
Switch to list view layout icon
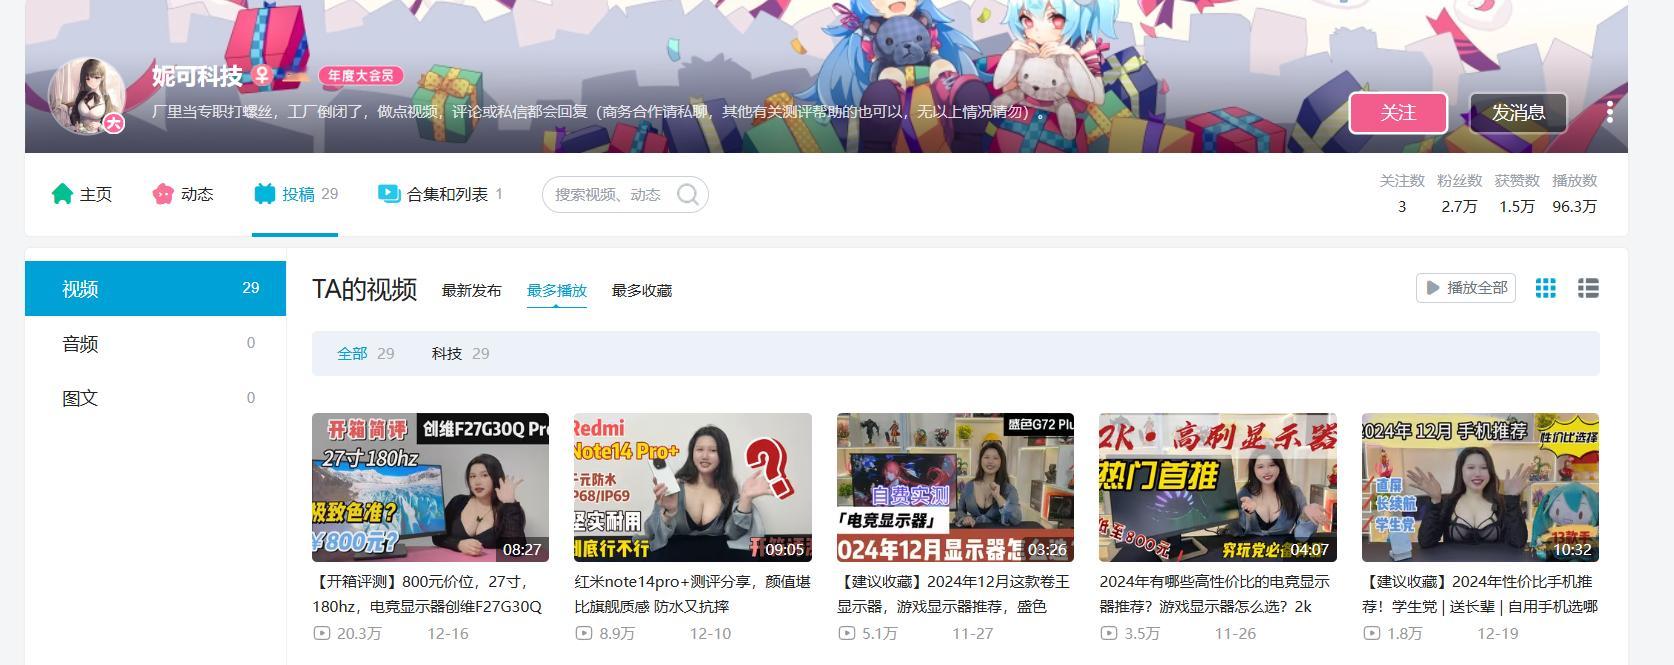coord(1588,288)
